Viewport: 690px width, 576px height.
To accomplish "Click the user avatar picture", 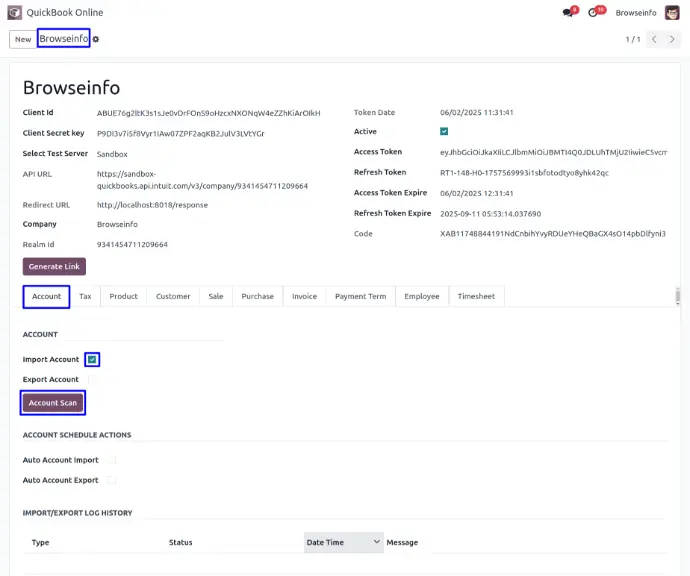I will tap(672, 12).
